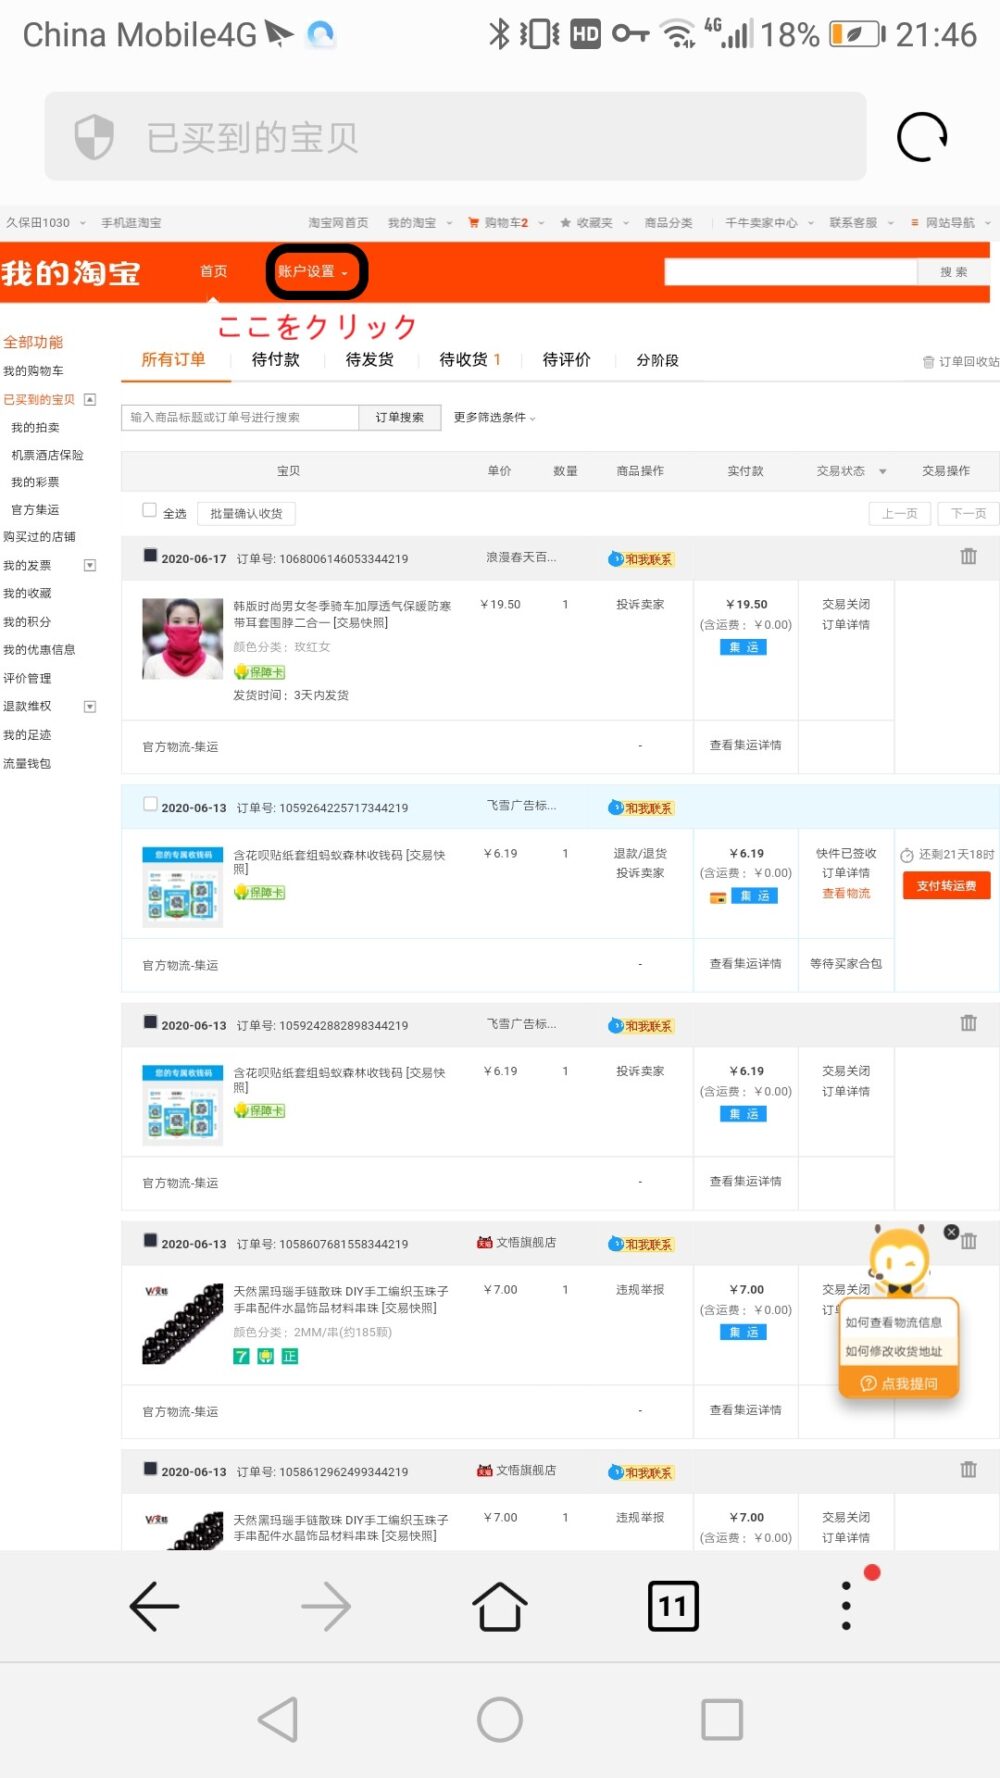The width and height of the screenshot is (1000, 1778).
Task: Click the 搜索 button in orange header
Action: pyautogui.click(x=953, y=272)
